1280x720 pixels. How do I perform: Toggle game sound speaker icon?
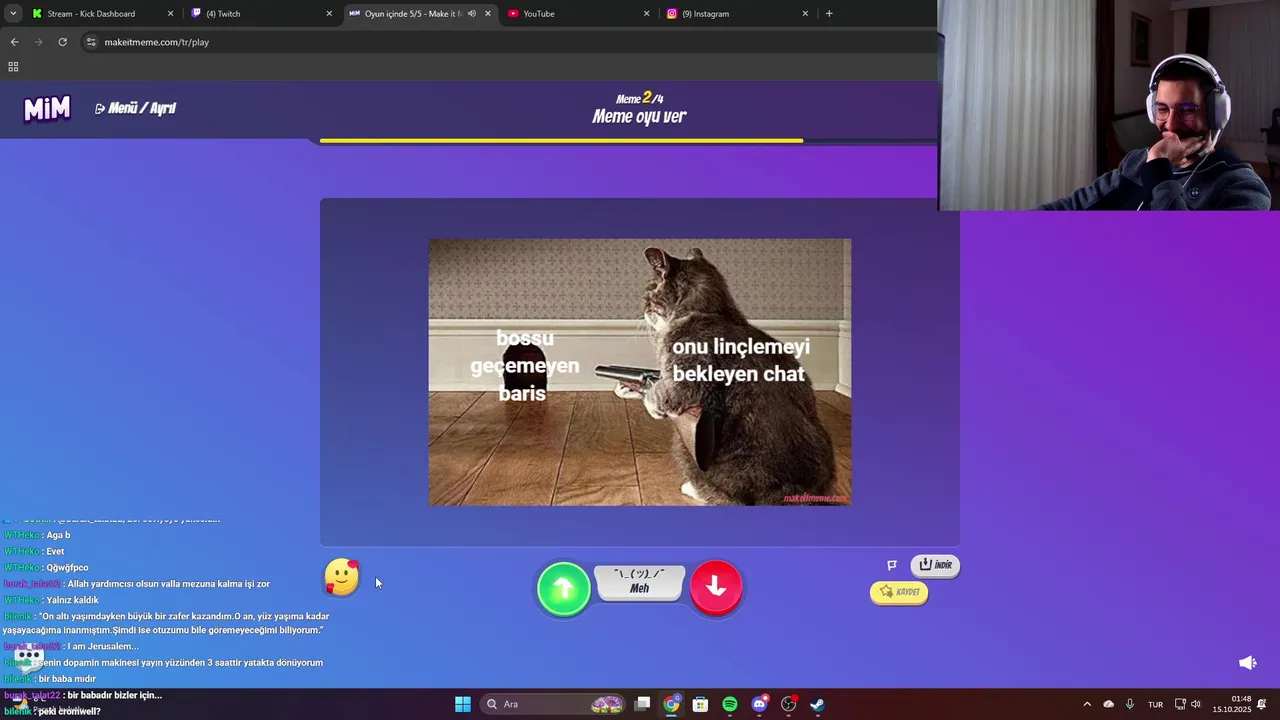(1247, 663)
